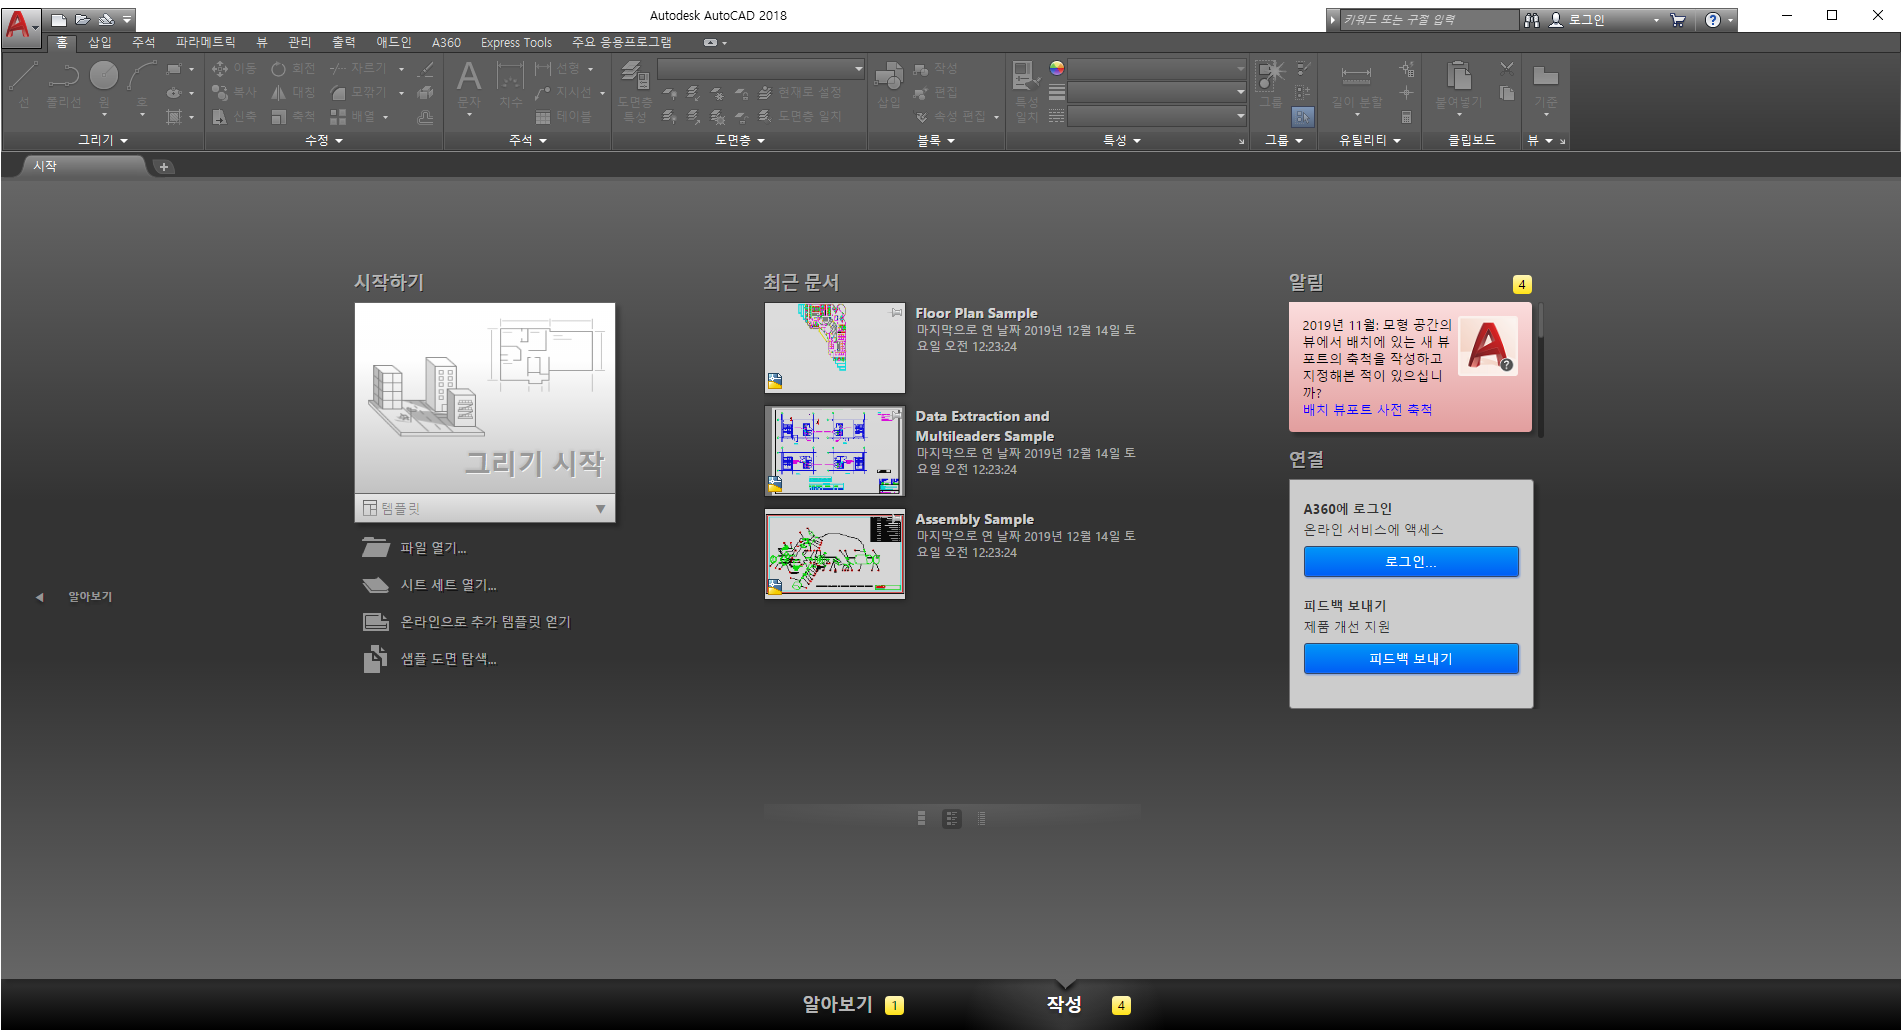Expand the Layers (도면층) panel
This screenshot has height=1031, width=1902.
click(740, 140)
